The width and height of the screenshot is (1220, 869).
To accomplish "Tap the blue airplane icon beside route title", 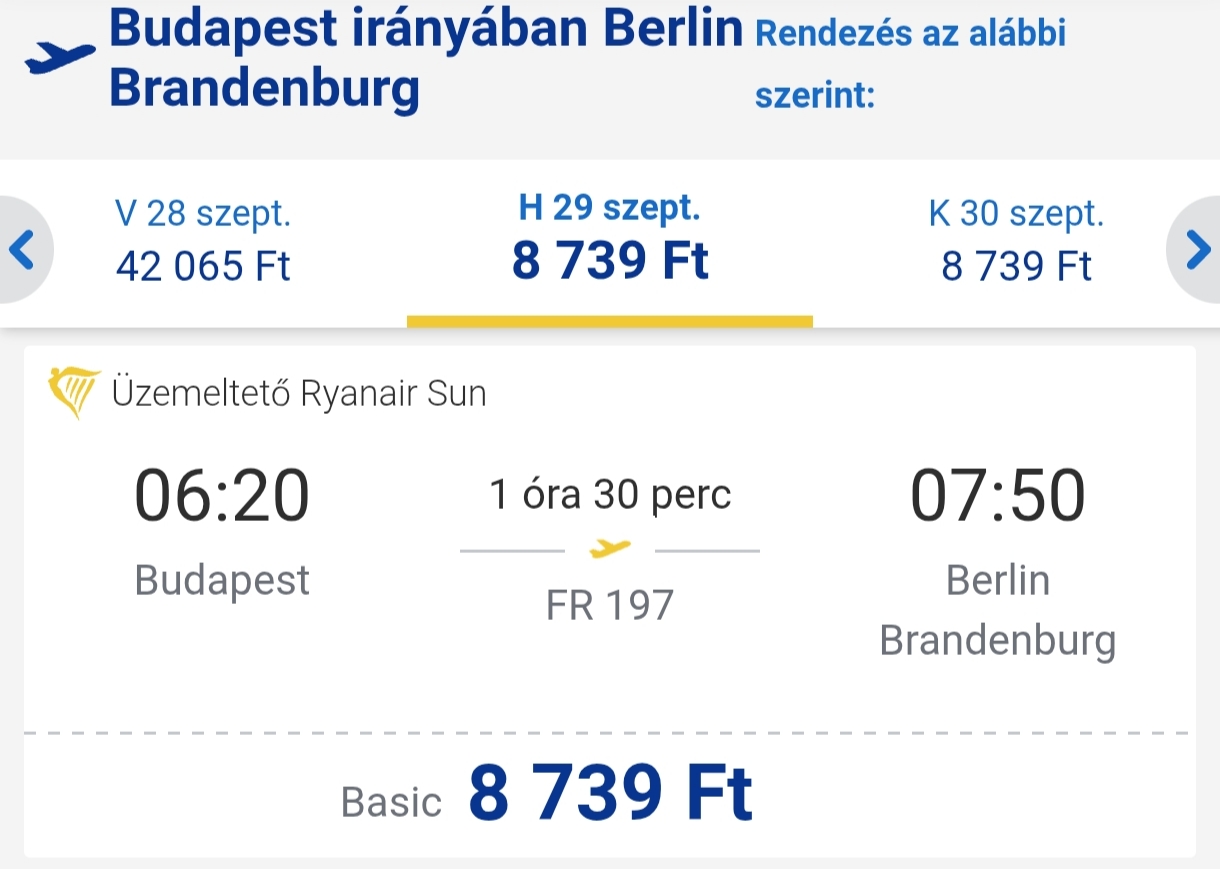I will click(x=60, y=59).
